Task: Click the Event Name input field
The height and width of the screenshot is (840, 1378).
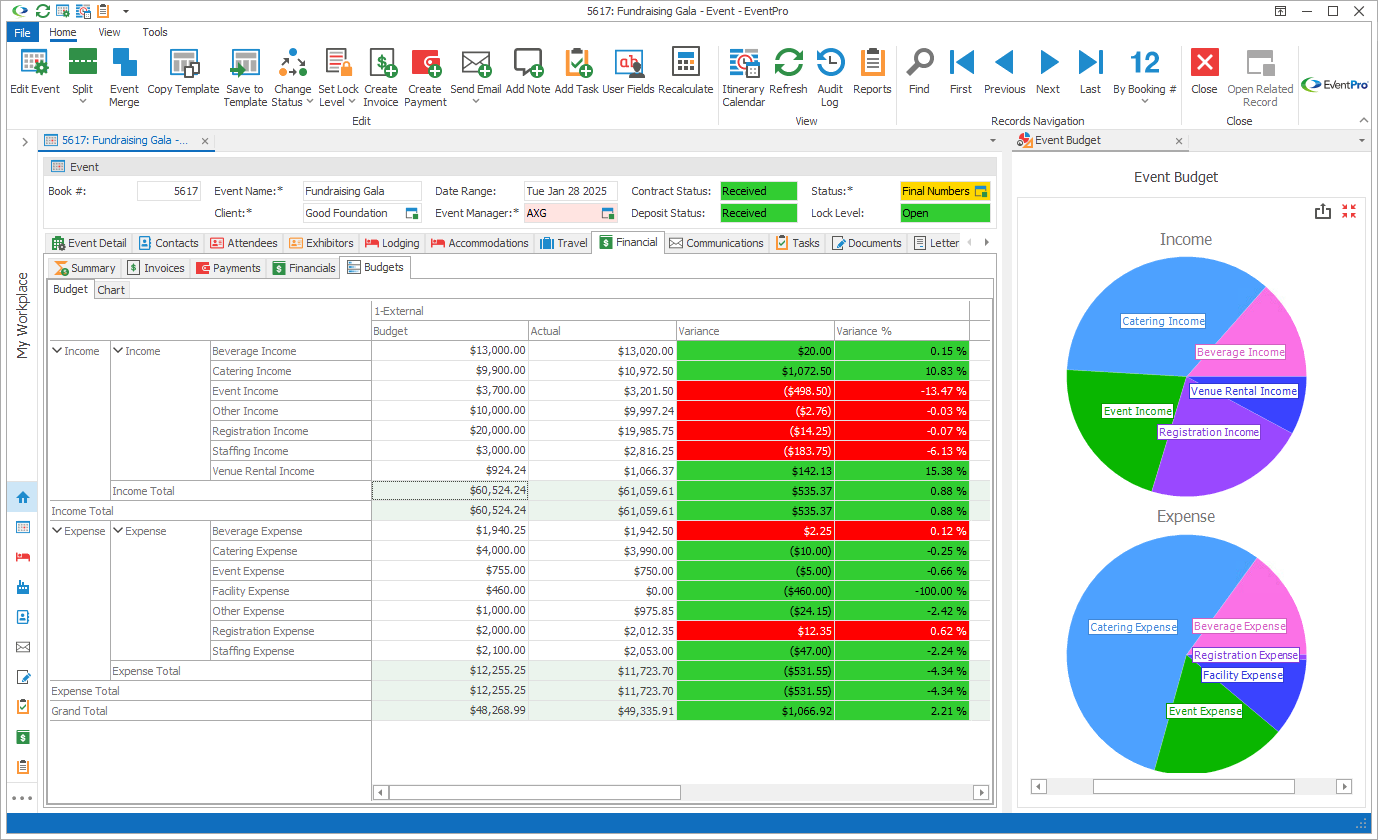Action: (362, 191)
